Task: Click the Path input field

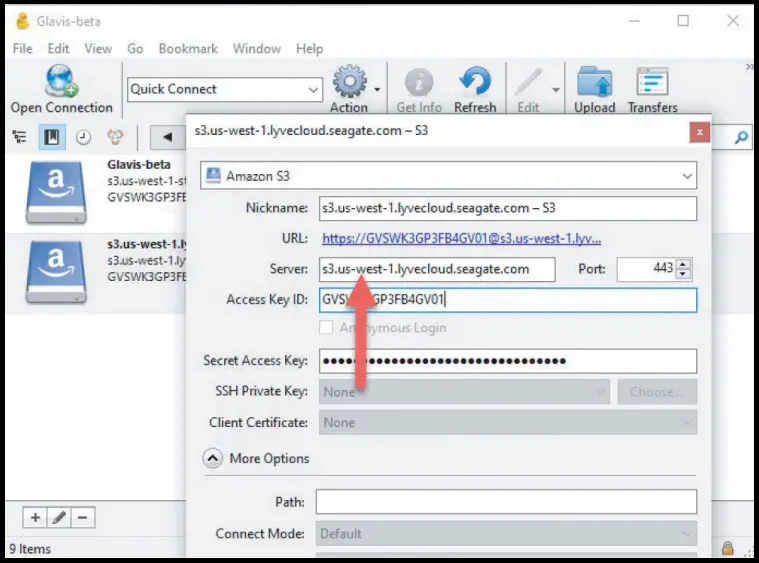Action: [x=506, y=502]
